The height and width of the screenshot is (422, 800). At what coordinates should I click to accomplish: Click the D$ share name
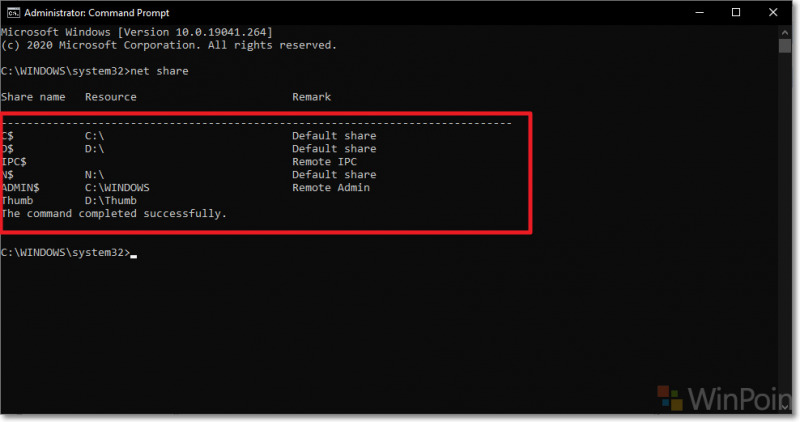(x=8, y=149)
